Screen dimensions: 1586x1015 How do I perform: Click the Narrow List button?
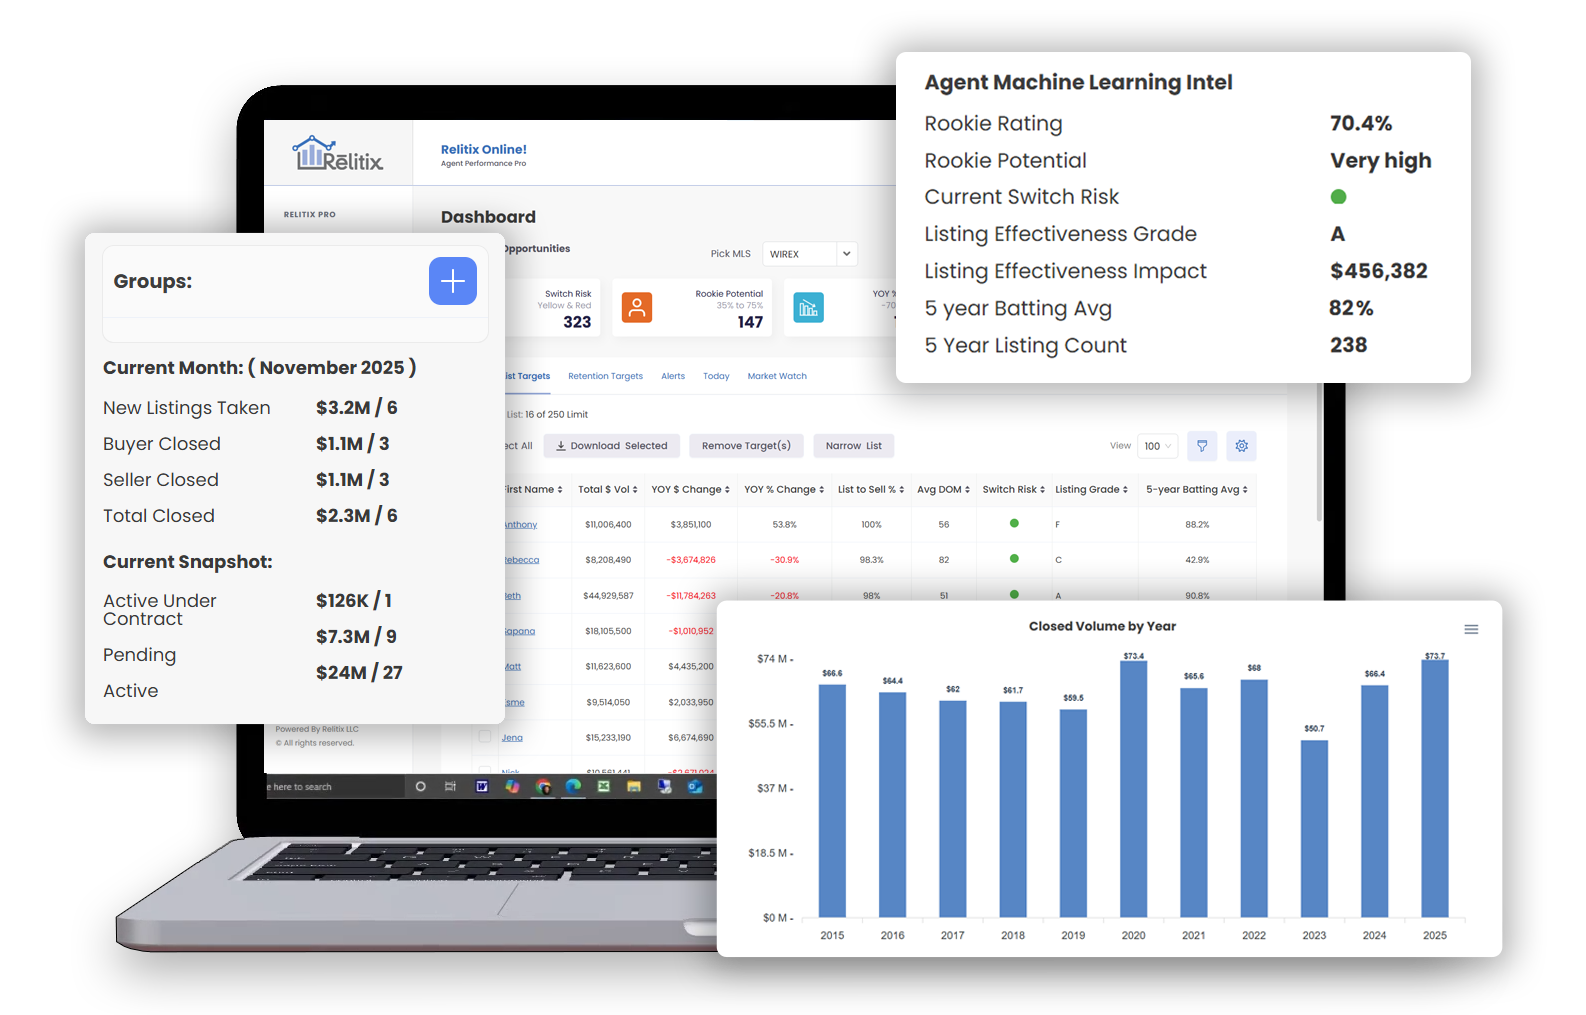point(854,446)
